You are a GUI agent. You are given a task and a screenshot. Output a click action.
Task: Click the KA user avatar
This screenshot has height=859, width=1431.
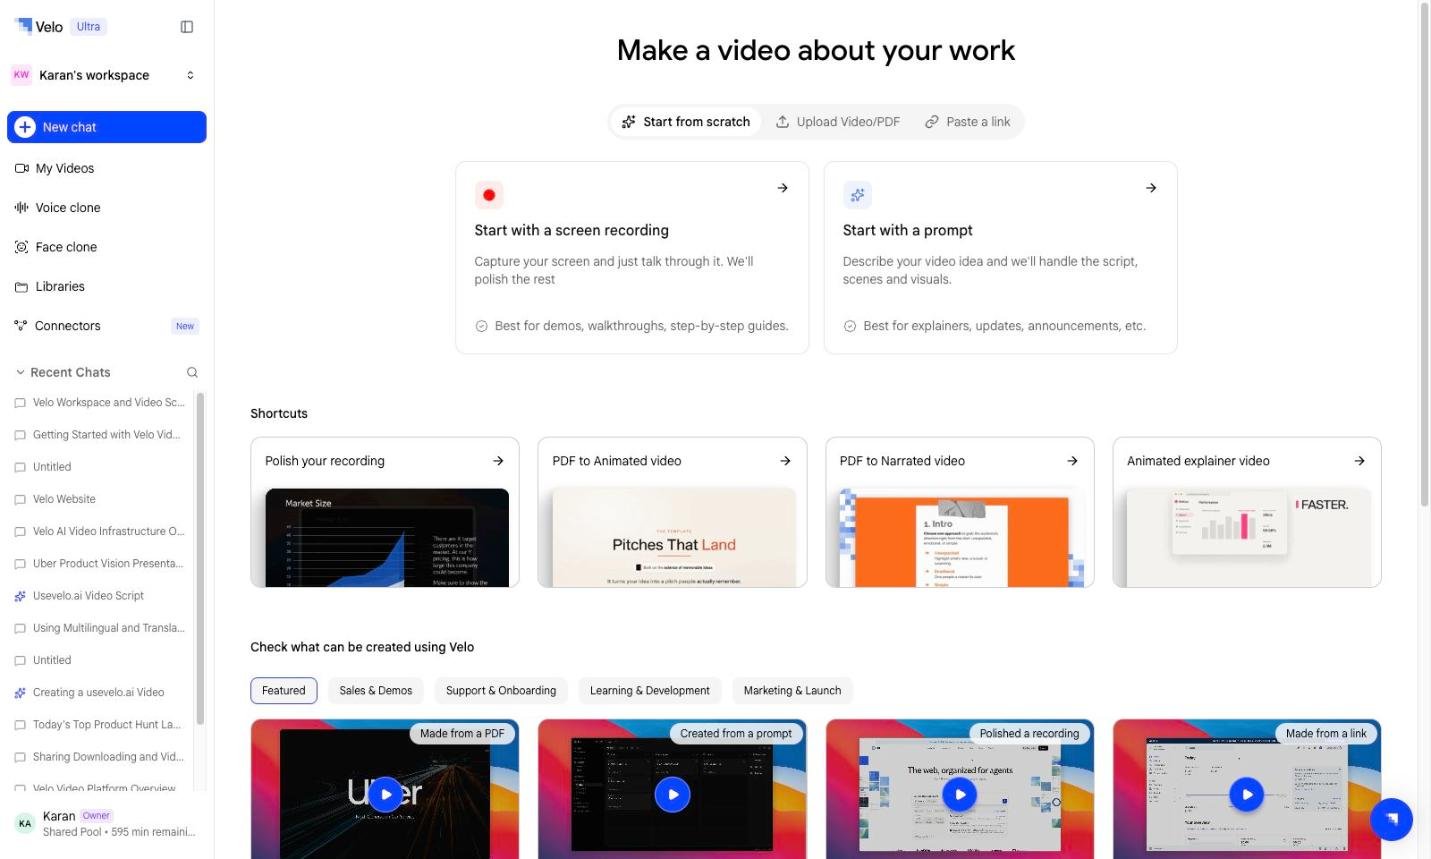[25, 823]
